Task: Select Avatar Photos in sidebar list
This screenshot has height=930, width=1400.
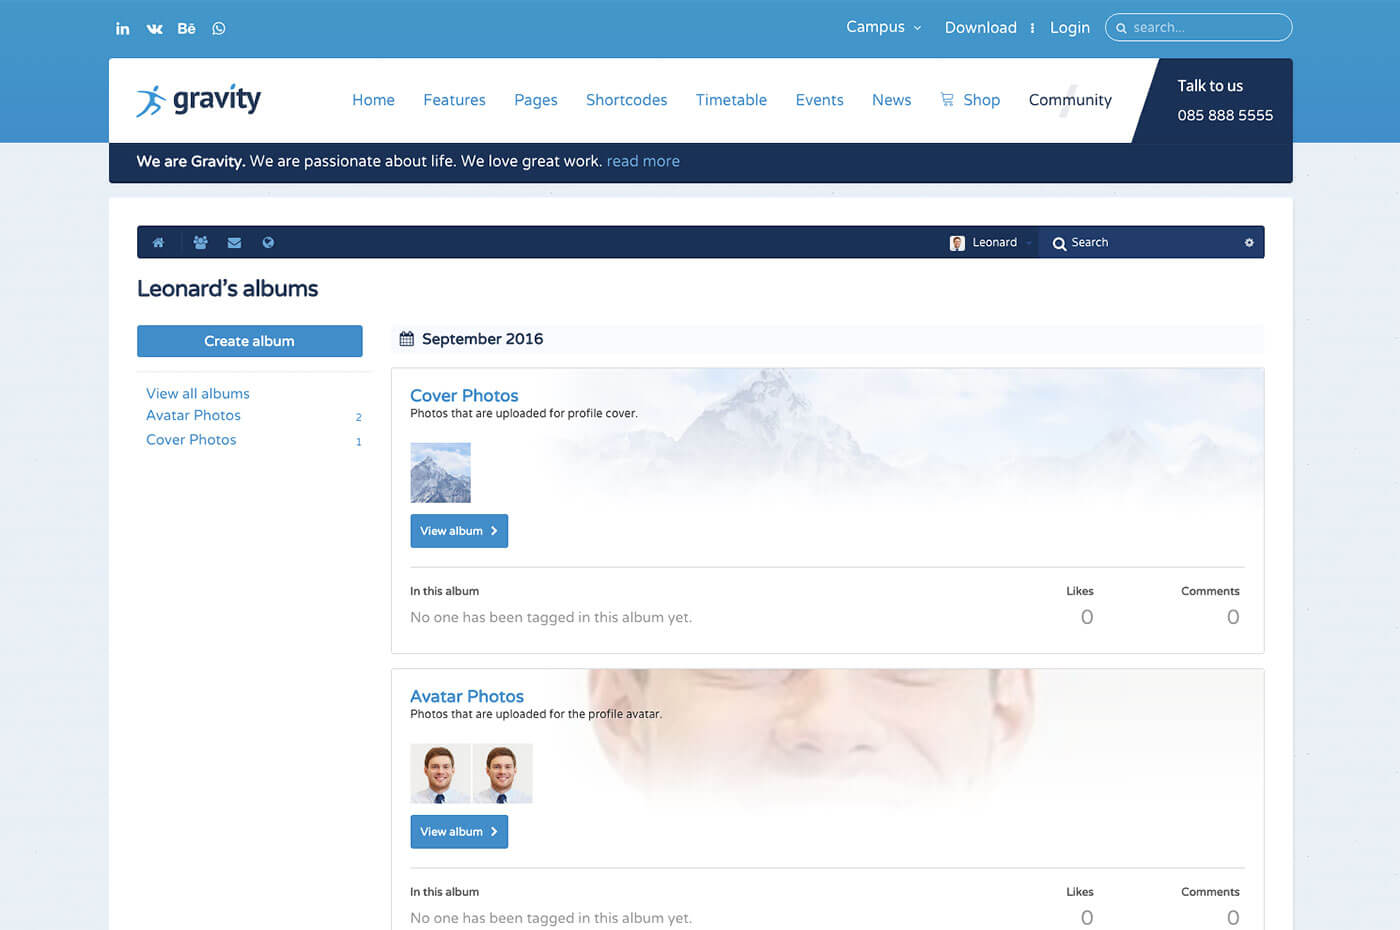Action: coord(193,415)
